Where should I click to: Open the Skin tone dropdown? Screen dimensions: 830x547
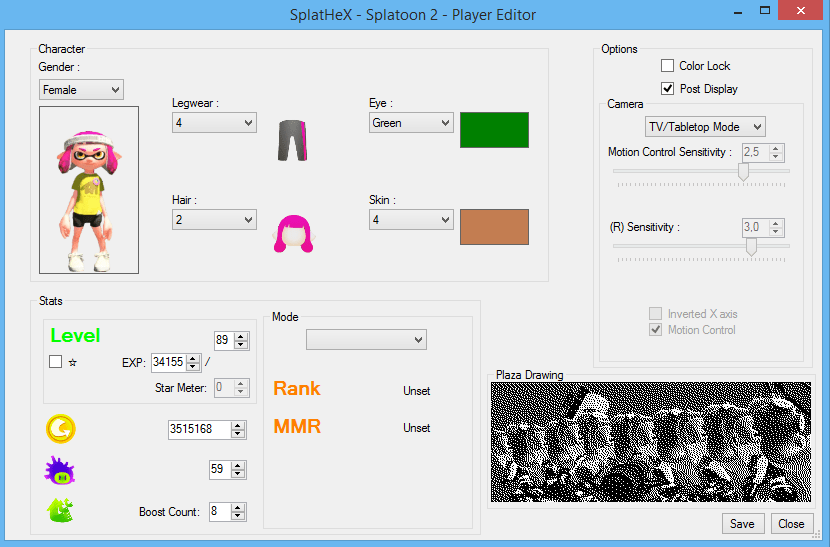coord(411,220)
